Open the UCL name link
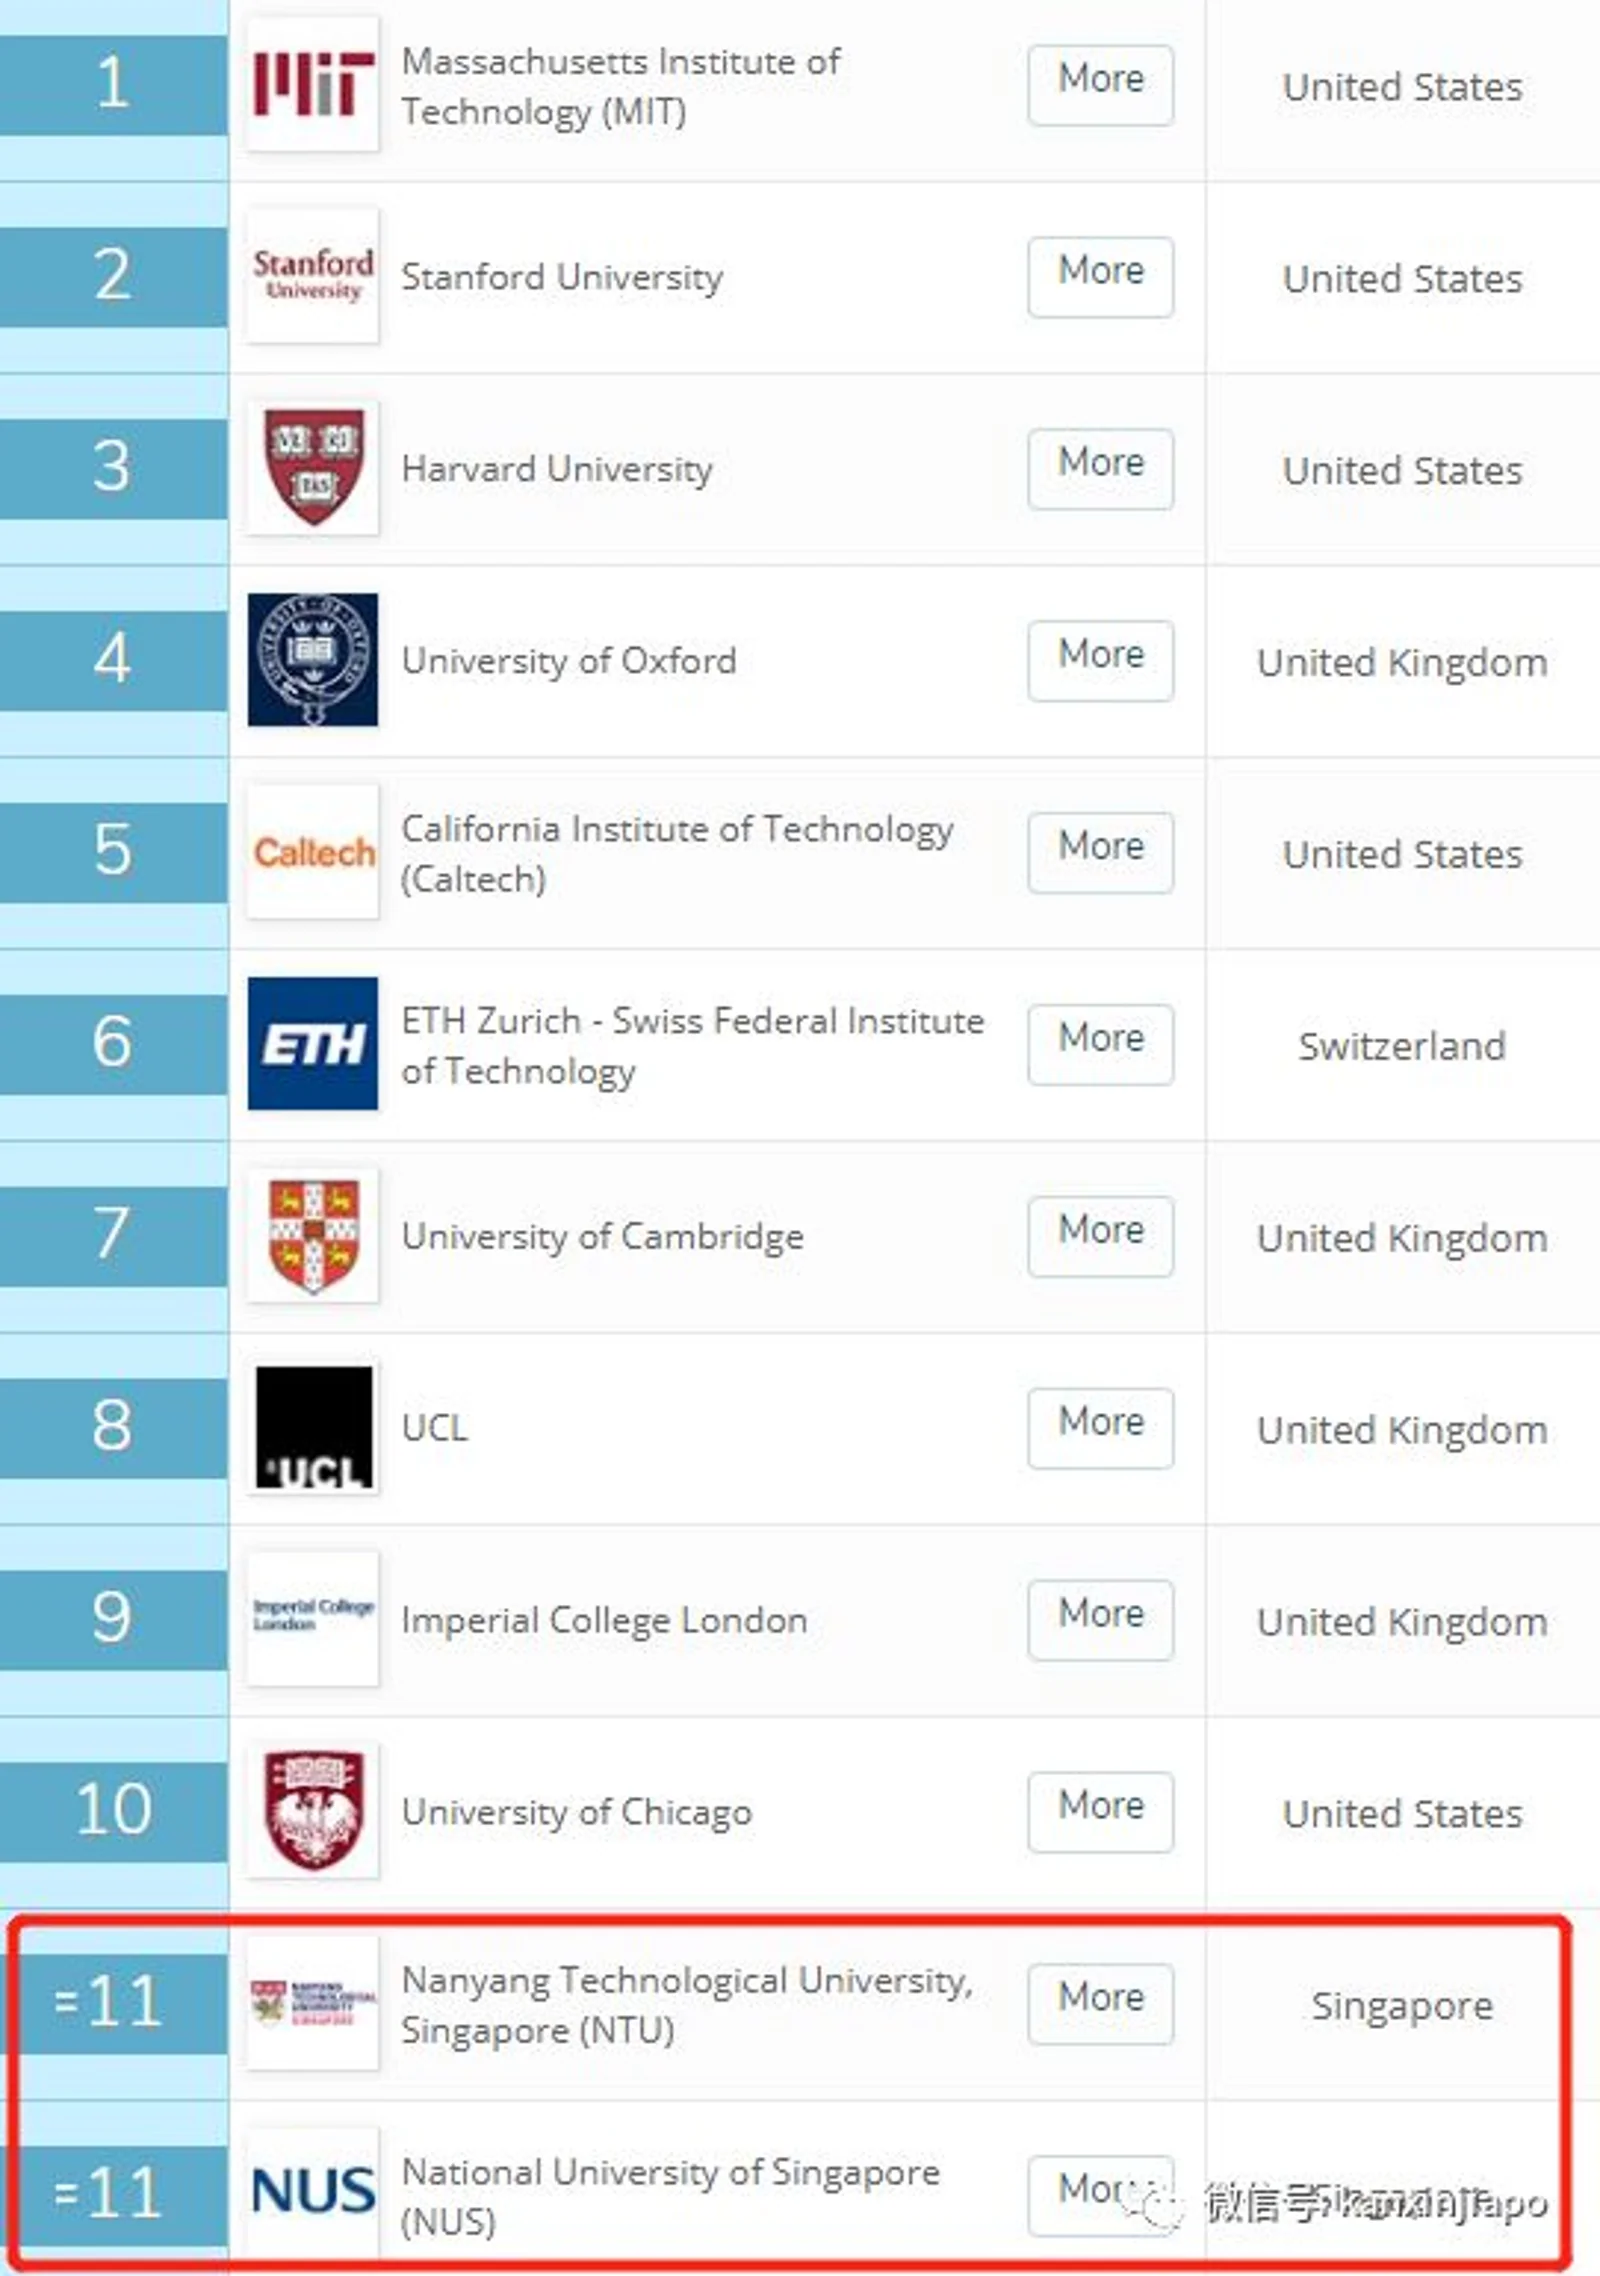Image resolution: width=1600 pixels, height=2276 pixels. click(x=435, y=1428)
